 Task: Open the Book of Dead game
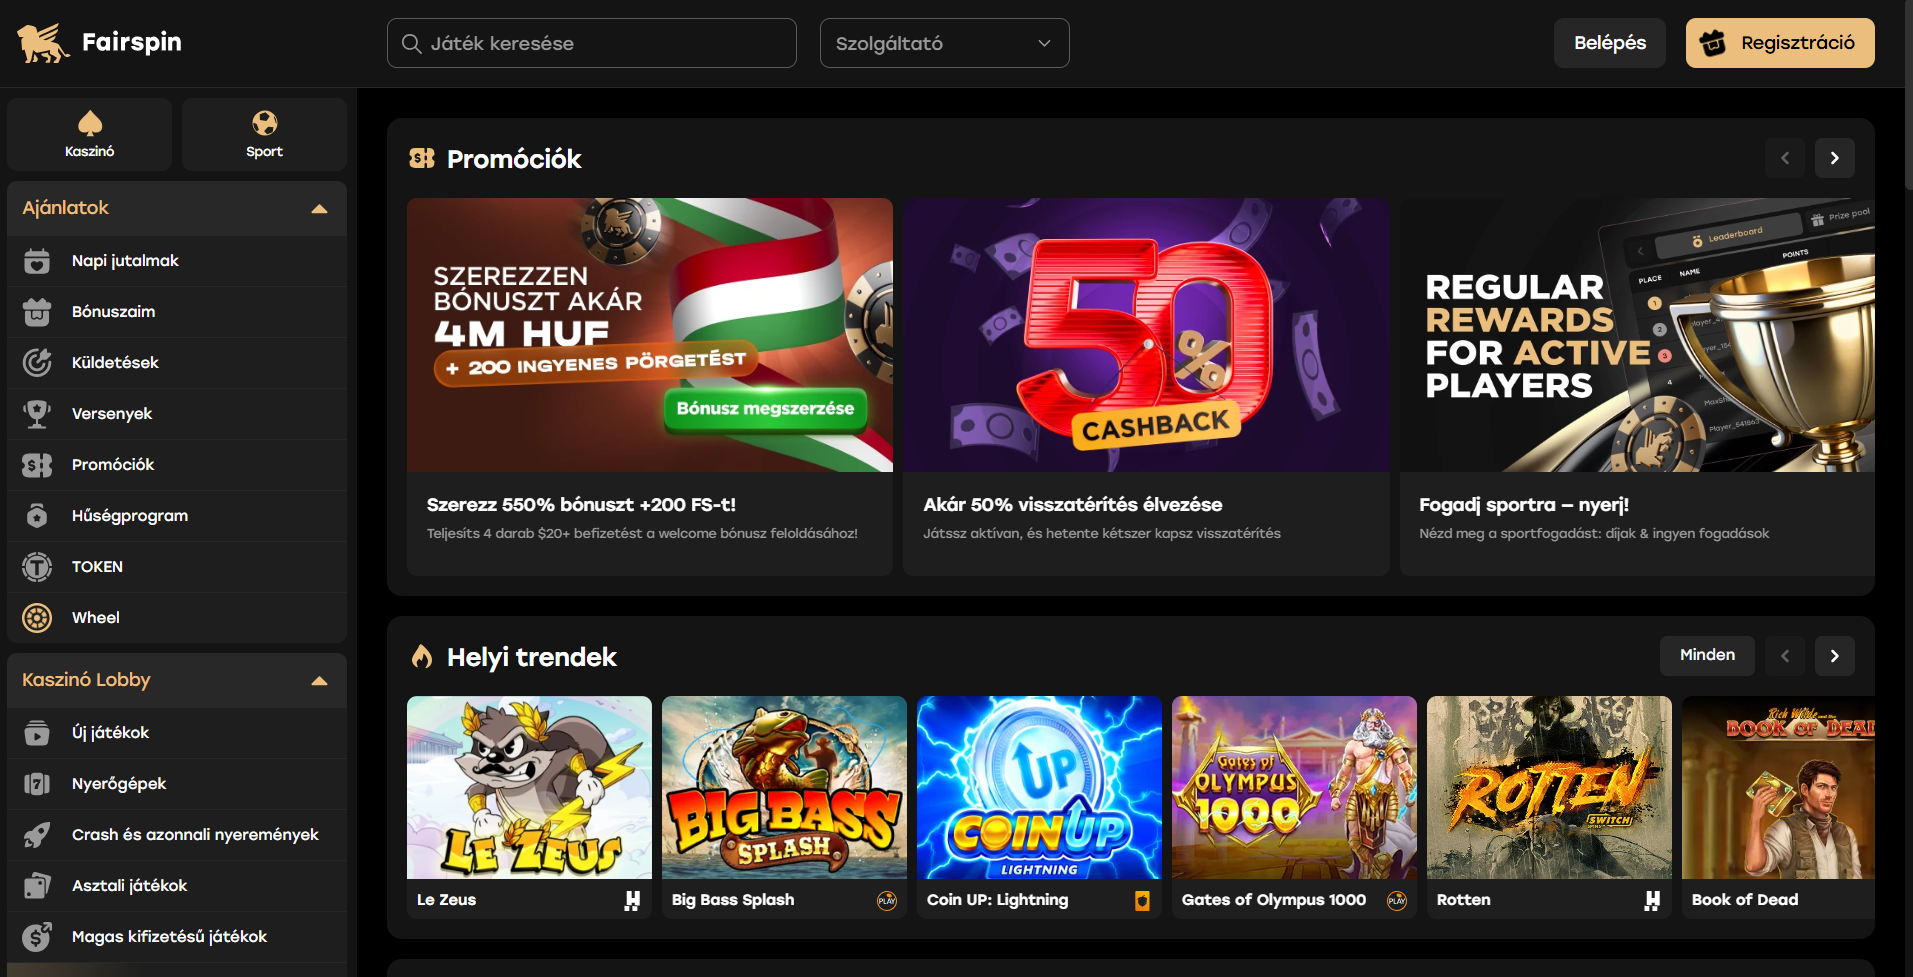click(1778, 788)
